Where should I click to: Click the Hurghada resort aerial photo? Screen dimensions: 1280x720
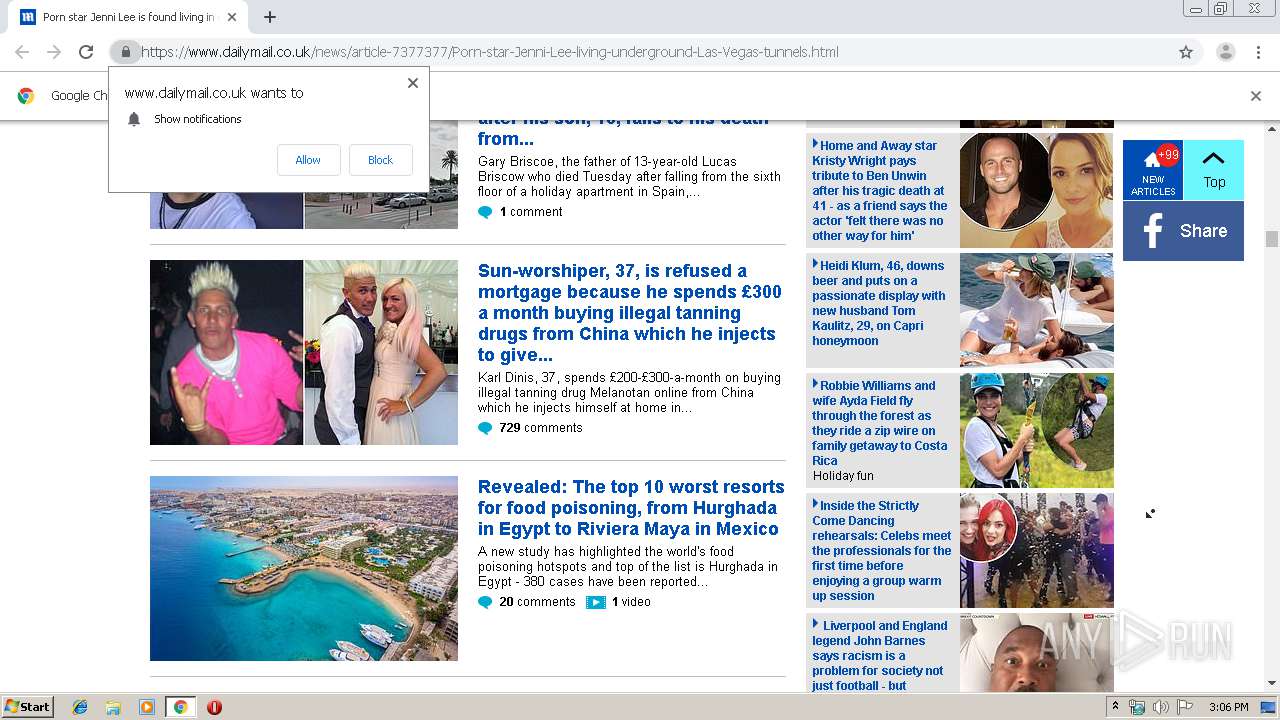tap(304, 568)
